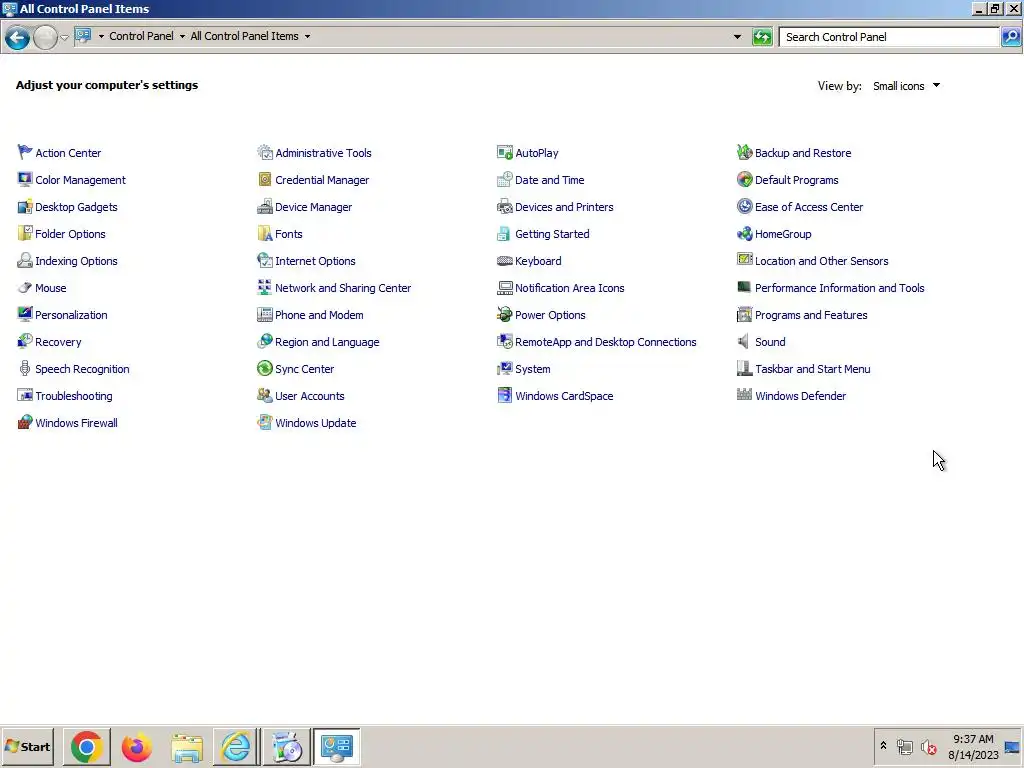Viewport: 1024px width, 768px height.
Task: Click the Mouse icon
Action: click(x=25, y=287)
